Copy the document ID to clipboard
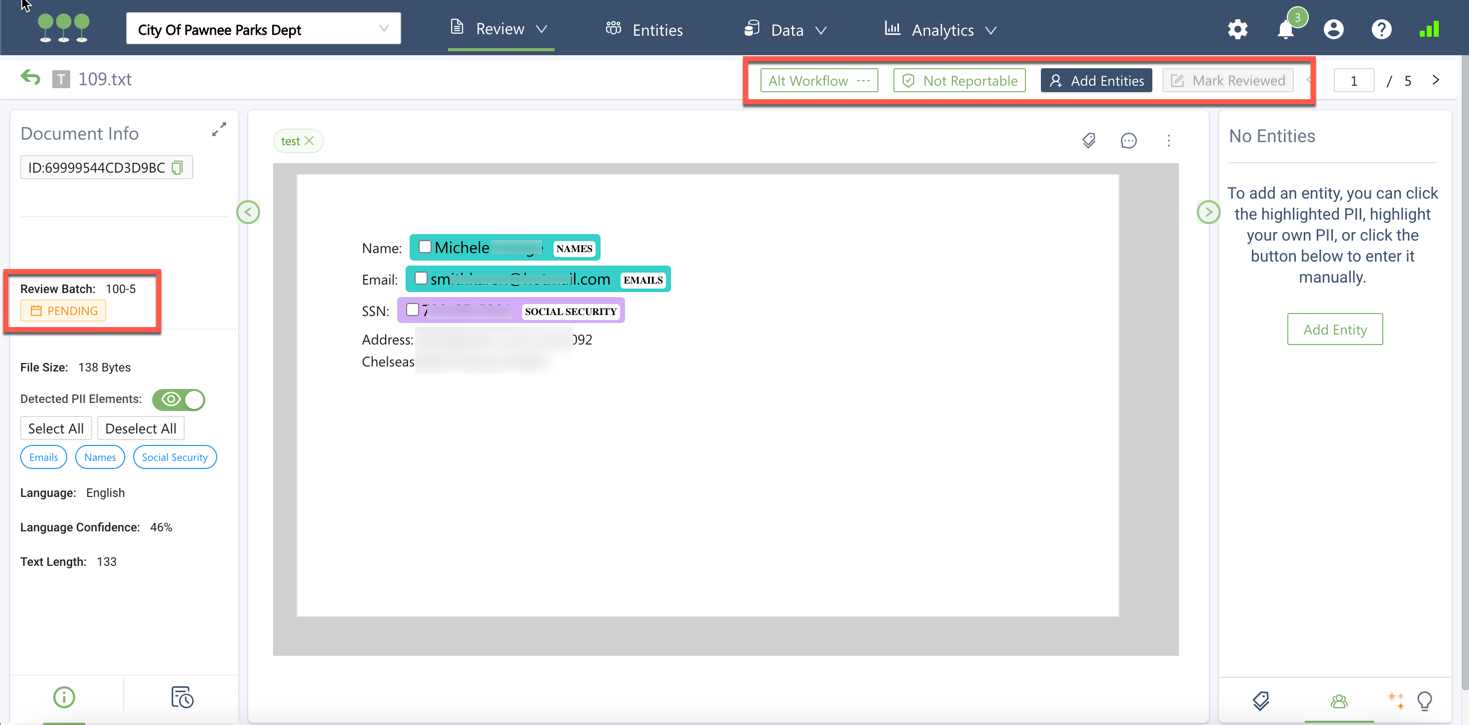Image resolution: width=1469 pixels, height=725 pixels. 178,168
